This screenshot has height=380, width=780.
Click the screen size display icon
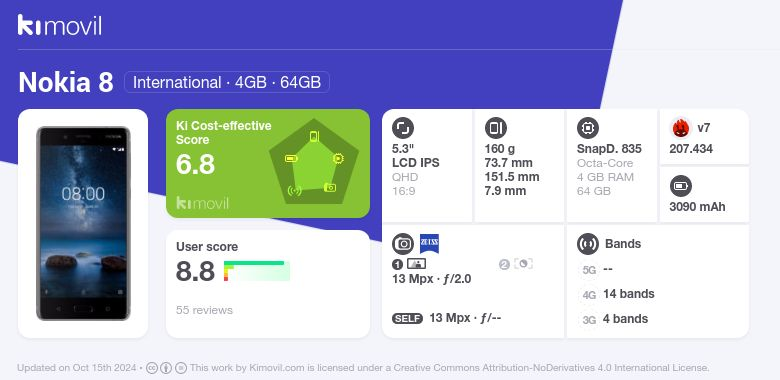402,128
